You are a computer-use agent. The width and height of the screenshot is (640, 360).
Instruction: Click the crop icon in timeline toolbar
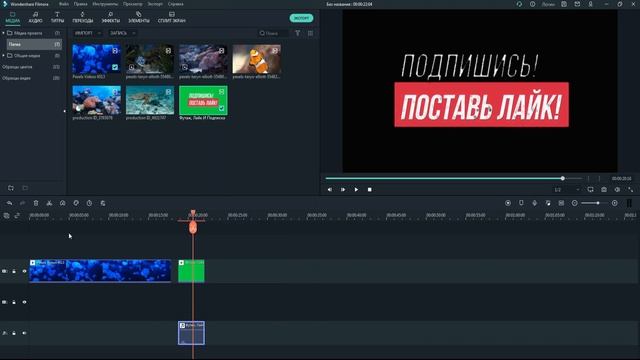(62, 203)
